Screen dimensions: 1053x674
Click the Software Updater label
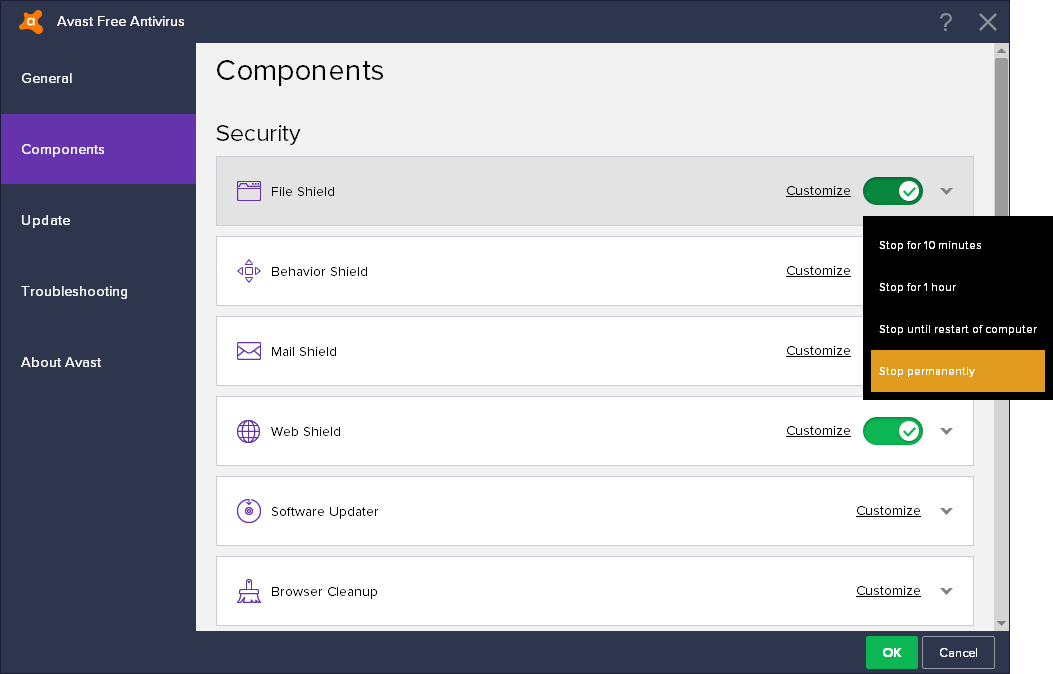tap(325, 512)
